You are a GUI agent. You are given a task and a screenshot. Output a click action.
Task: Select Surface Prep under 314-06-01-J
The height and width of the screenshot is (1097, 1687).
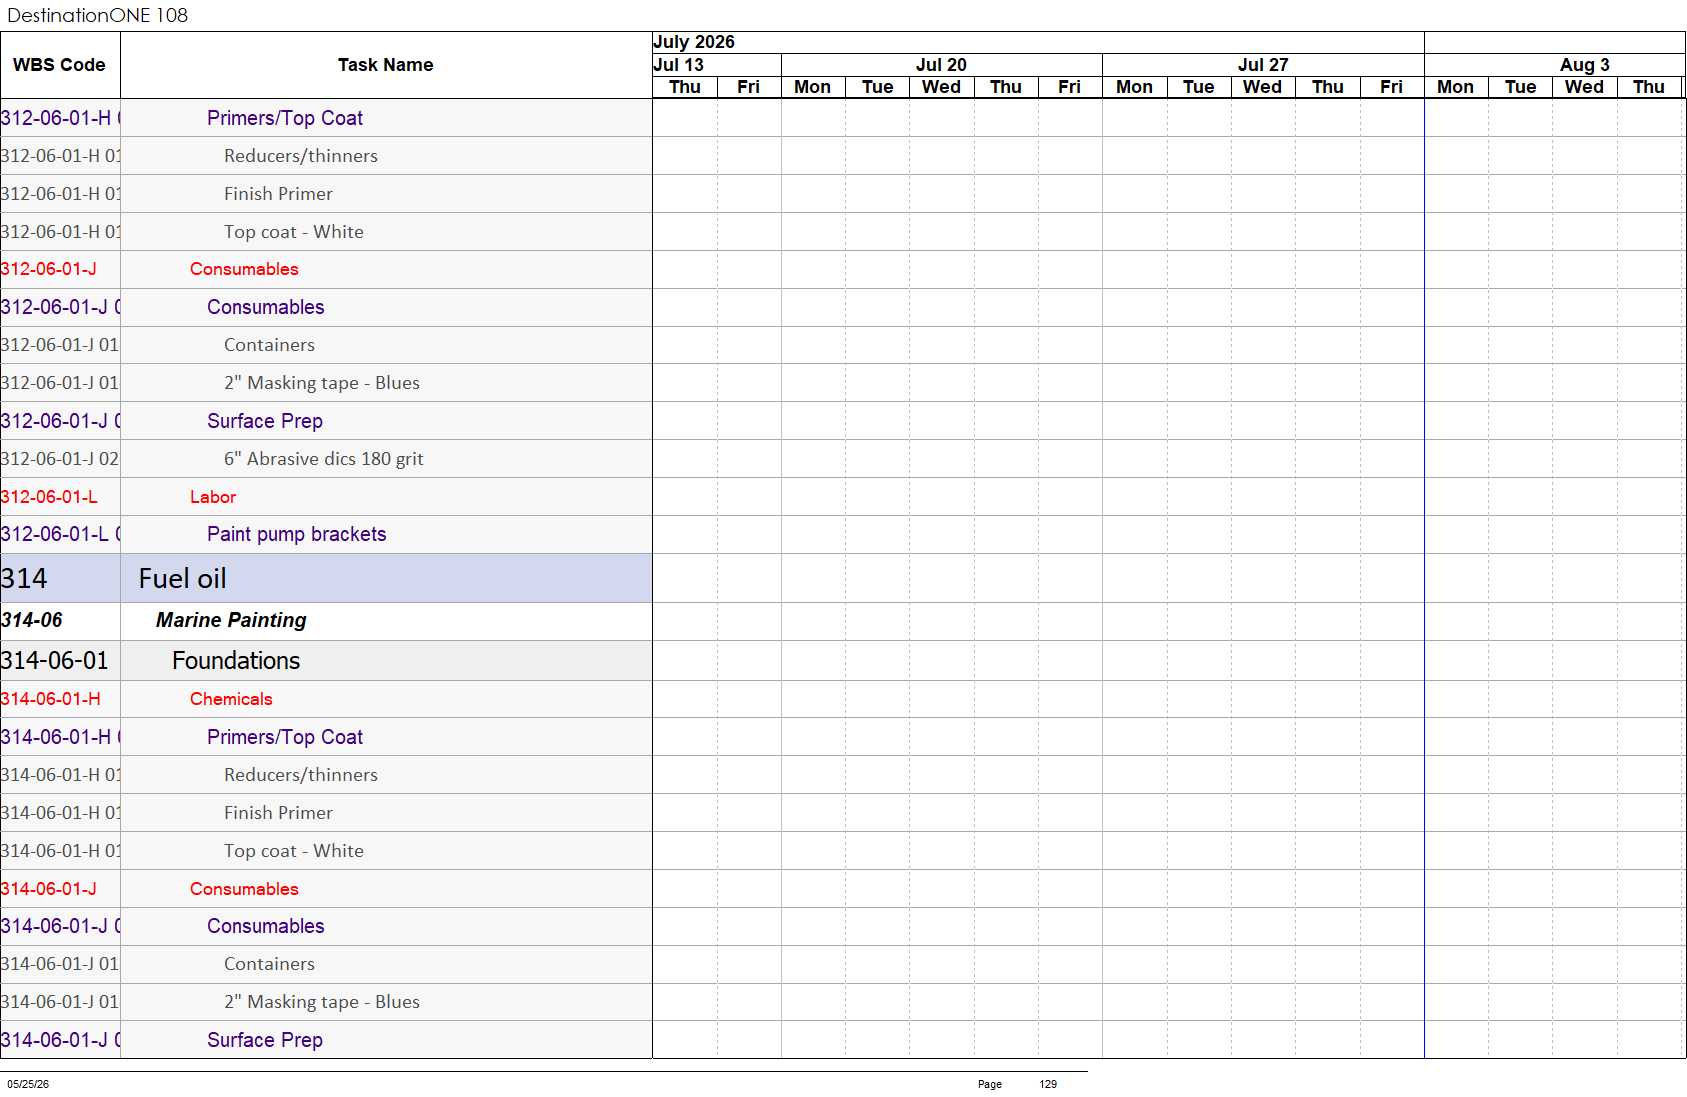click(265, 1040)
